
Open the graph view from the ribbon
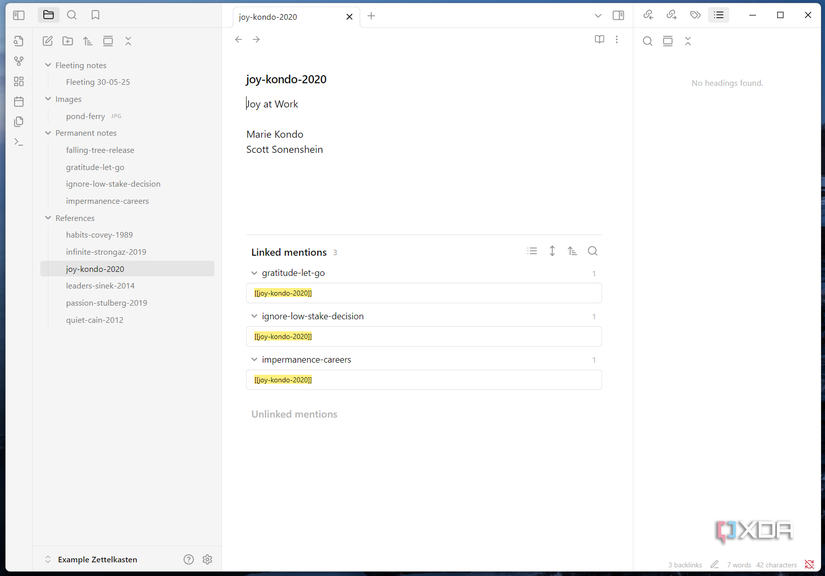pos(19,61)
